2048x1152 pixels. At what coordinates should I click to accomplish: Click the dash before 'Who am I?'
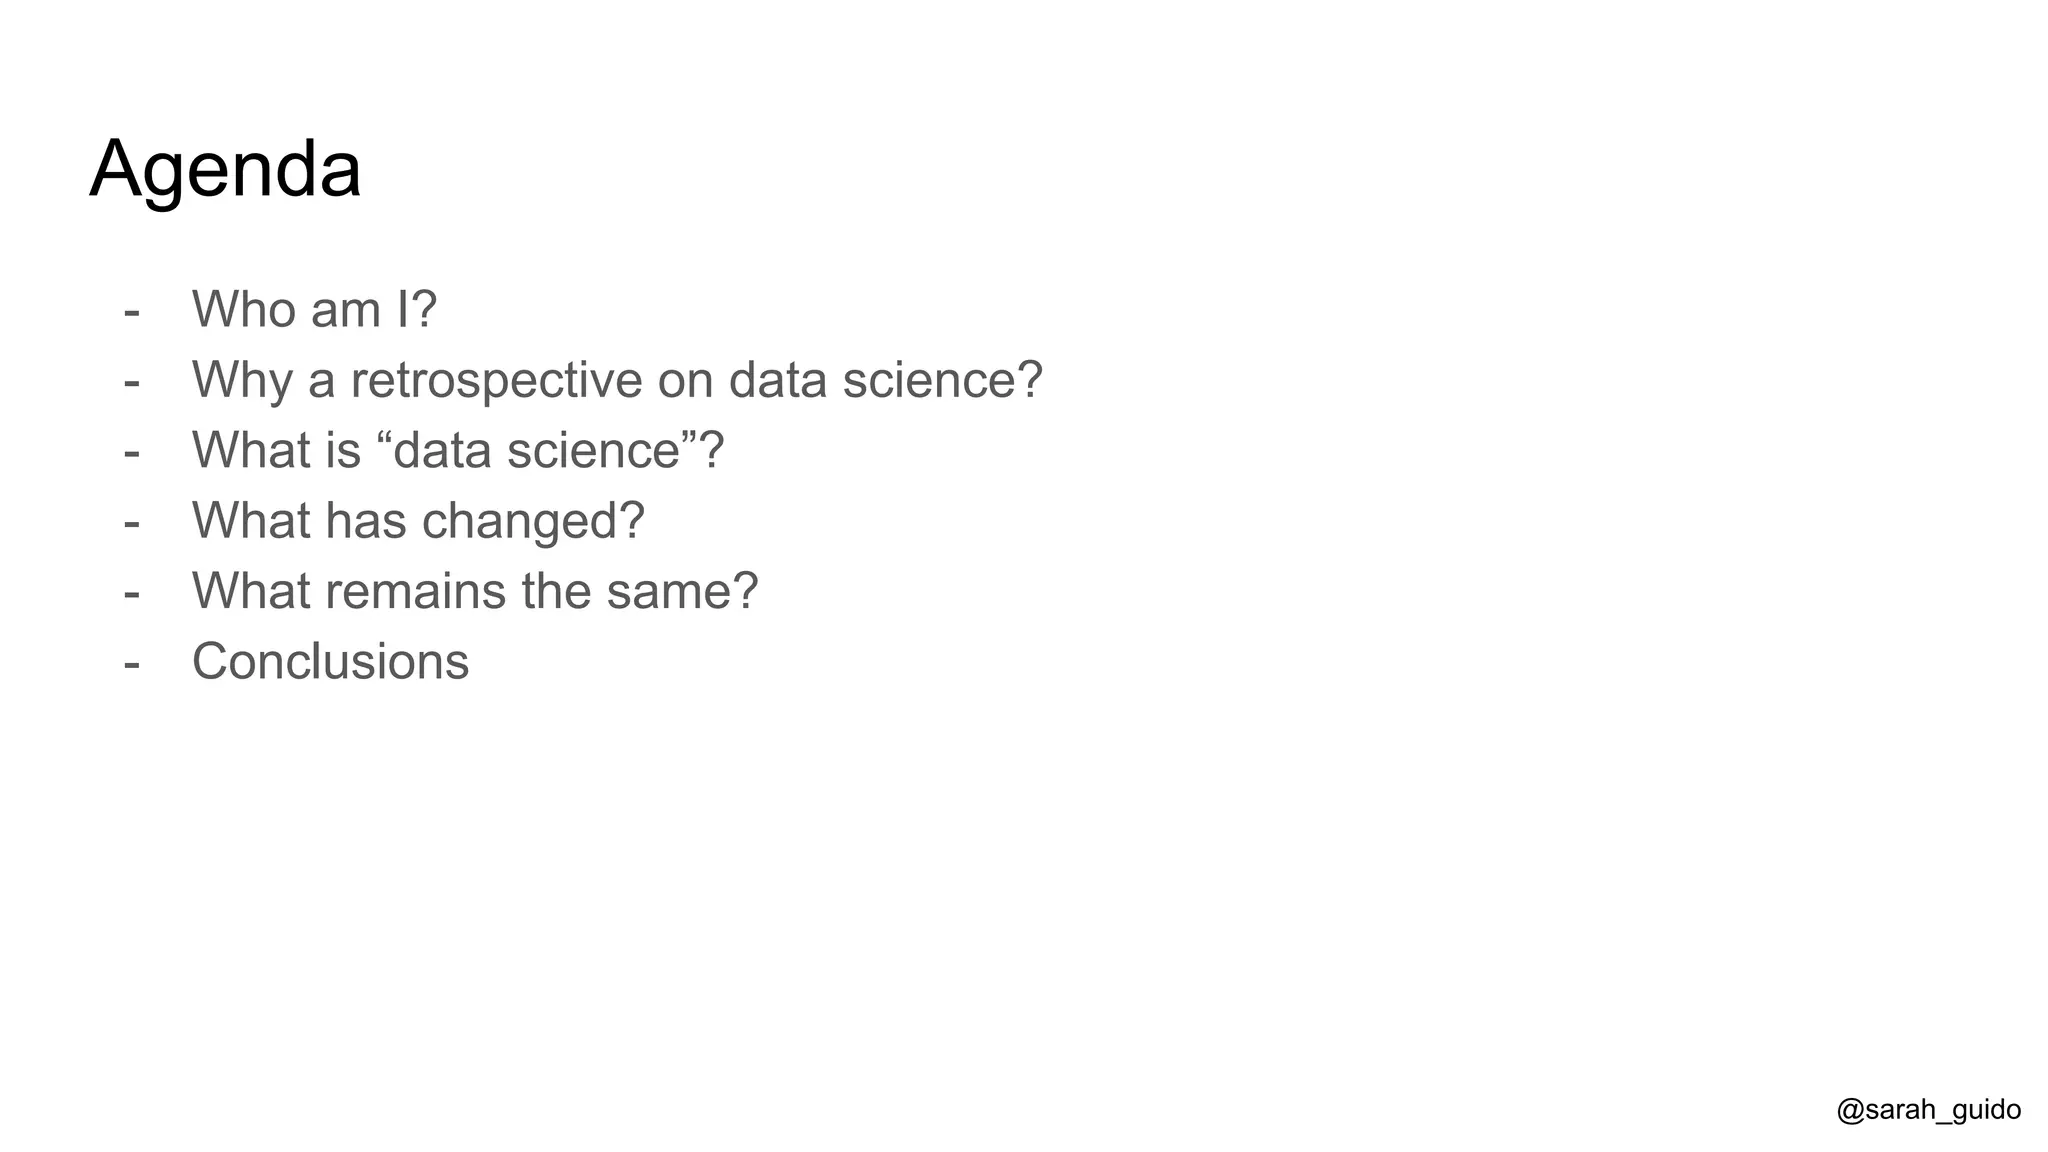(x=131, y=312)
